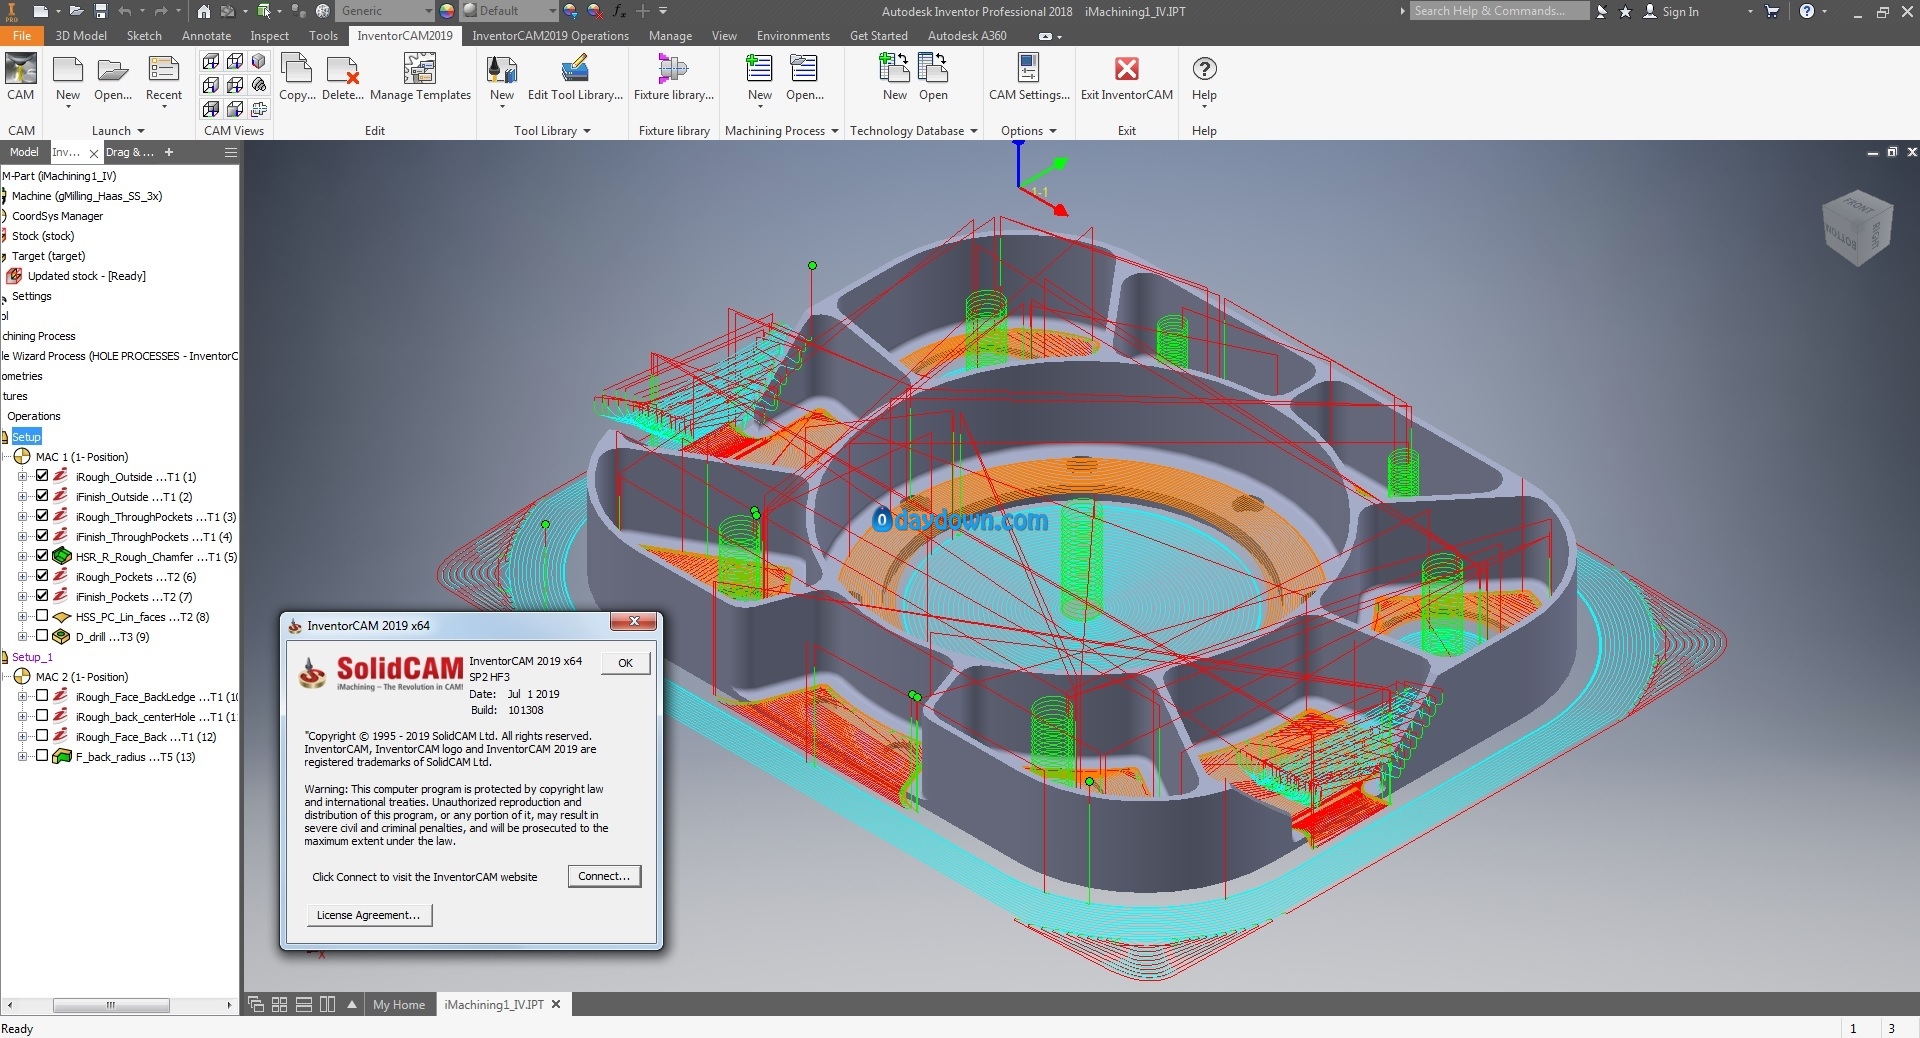The height and width of the screenshot is (1038, 1920).
Task: Uncheck the iRough_Outside operation checkbox
Action: pos(42,476)
